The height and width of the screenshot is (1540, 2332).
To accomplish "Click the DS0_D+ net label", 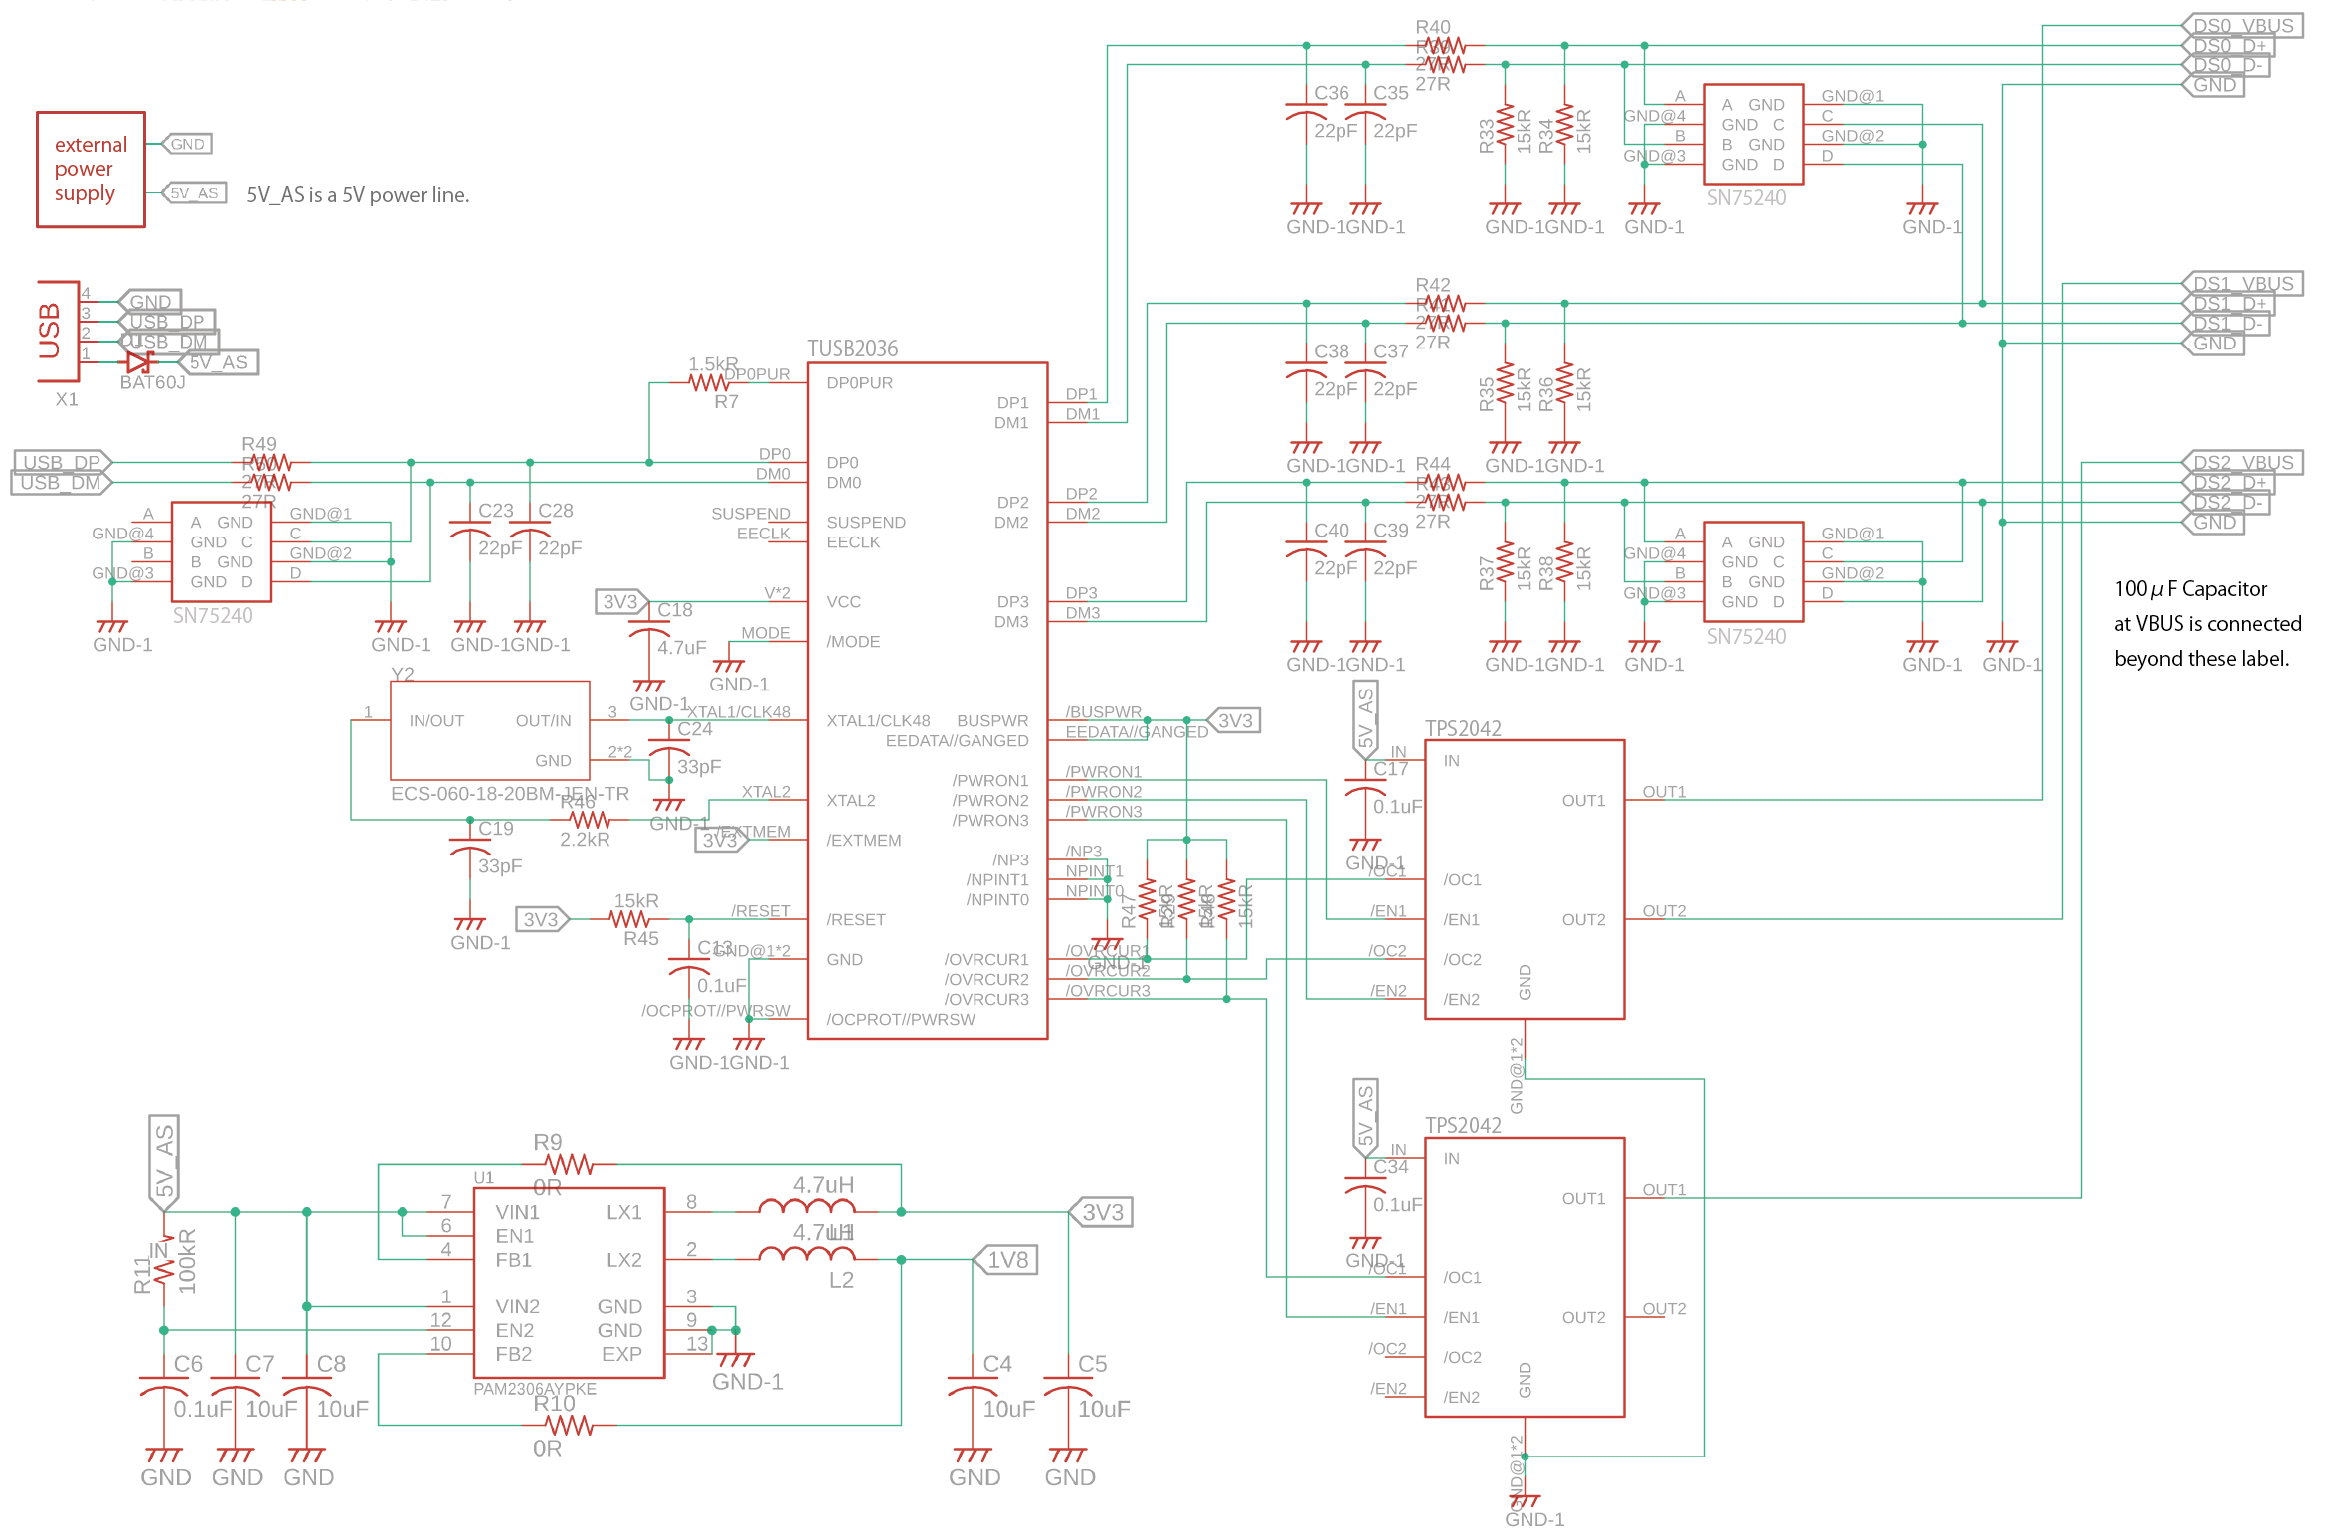I will [2229, 45].
